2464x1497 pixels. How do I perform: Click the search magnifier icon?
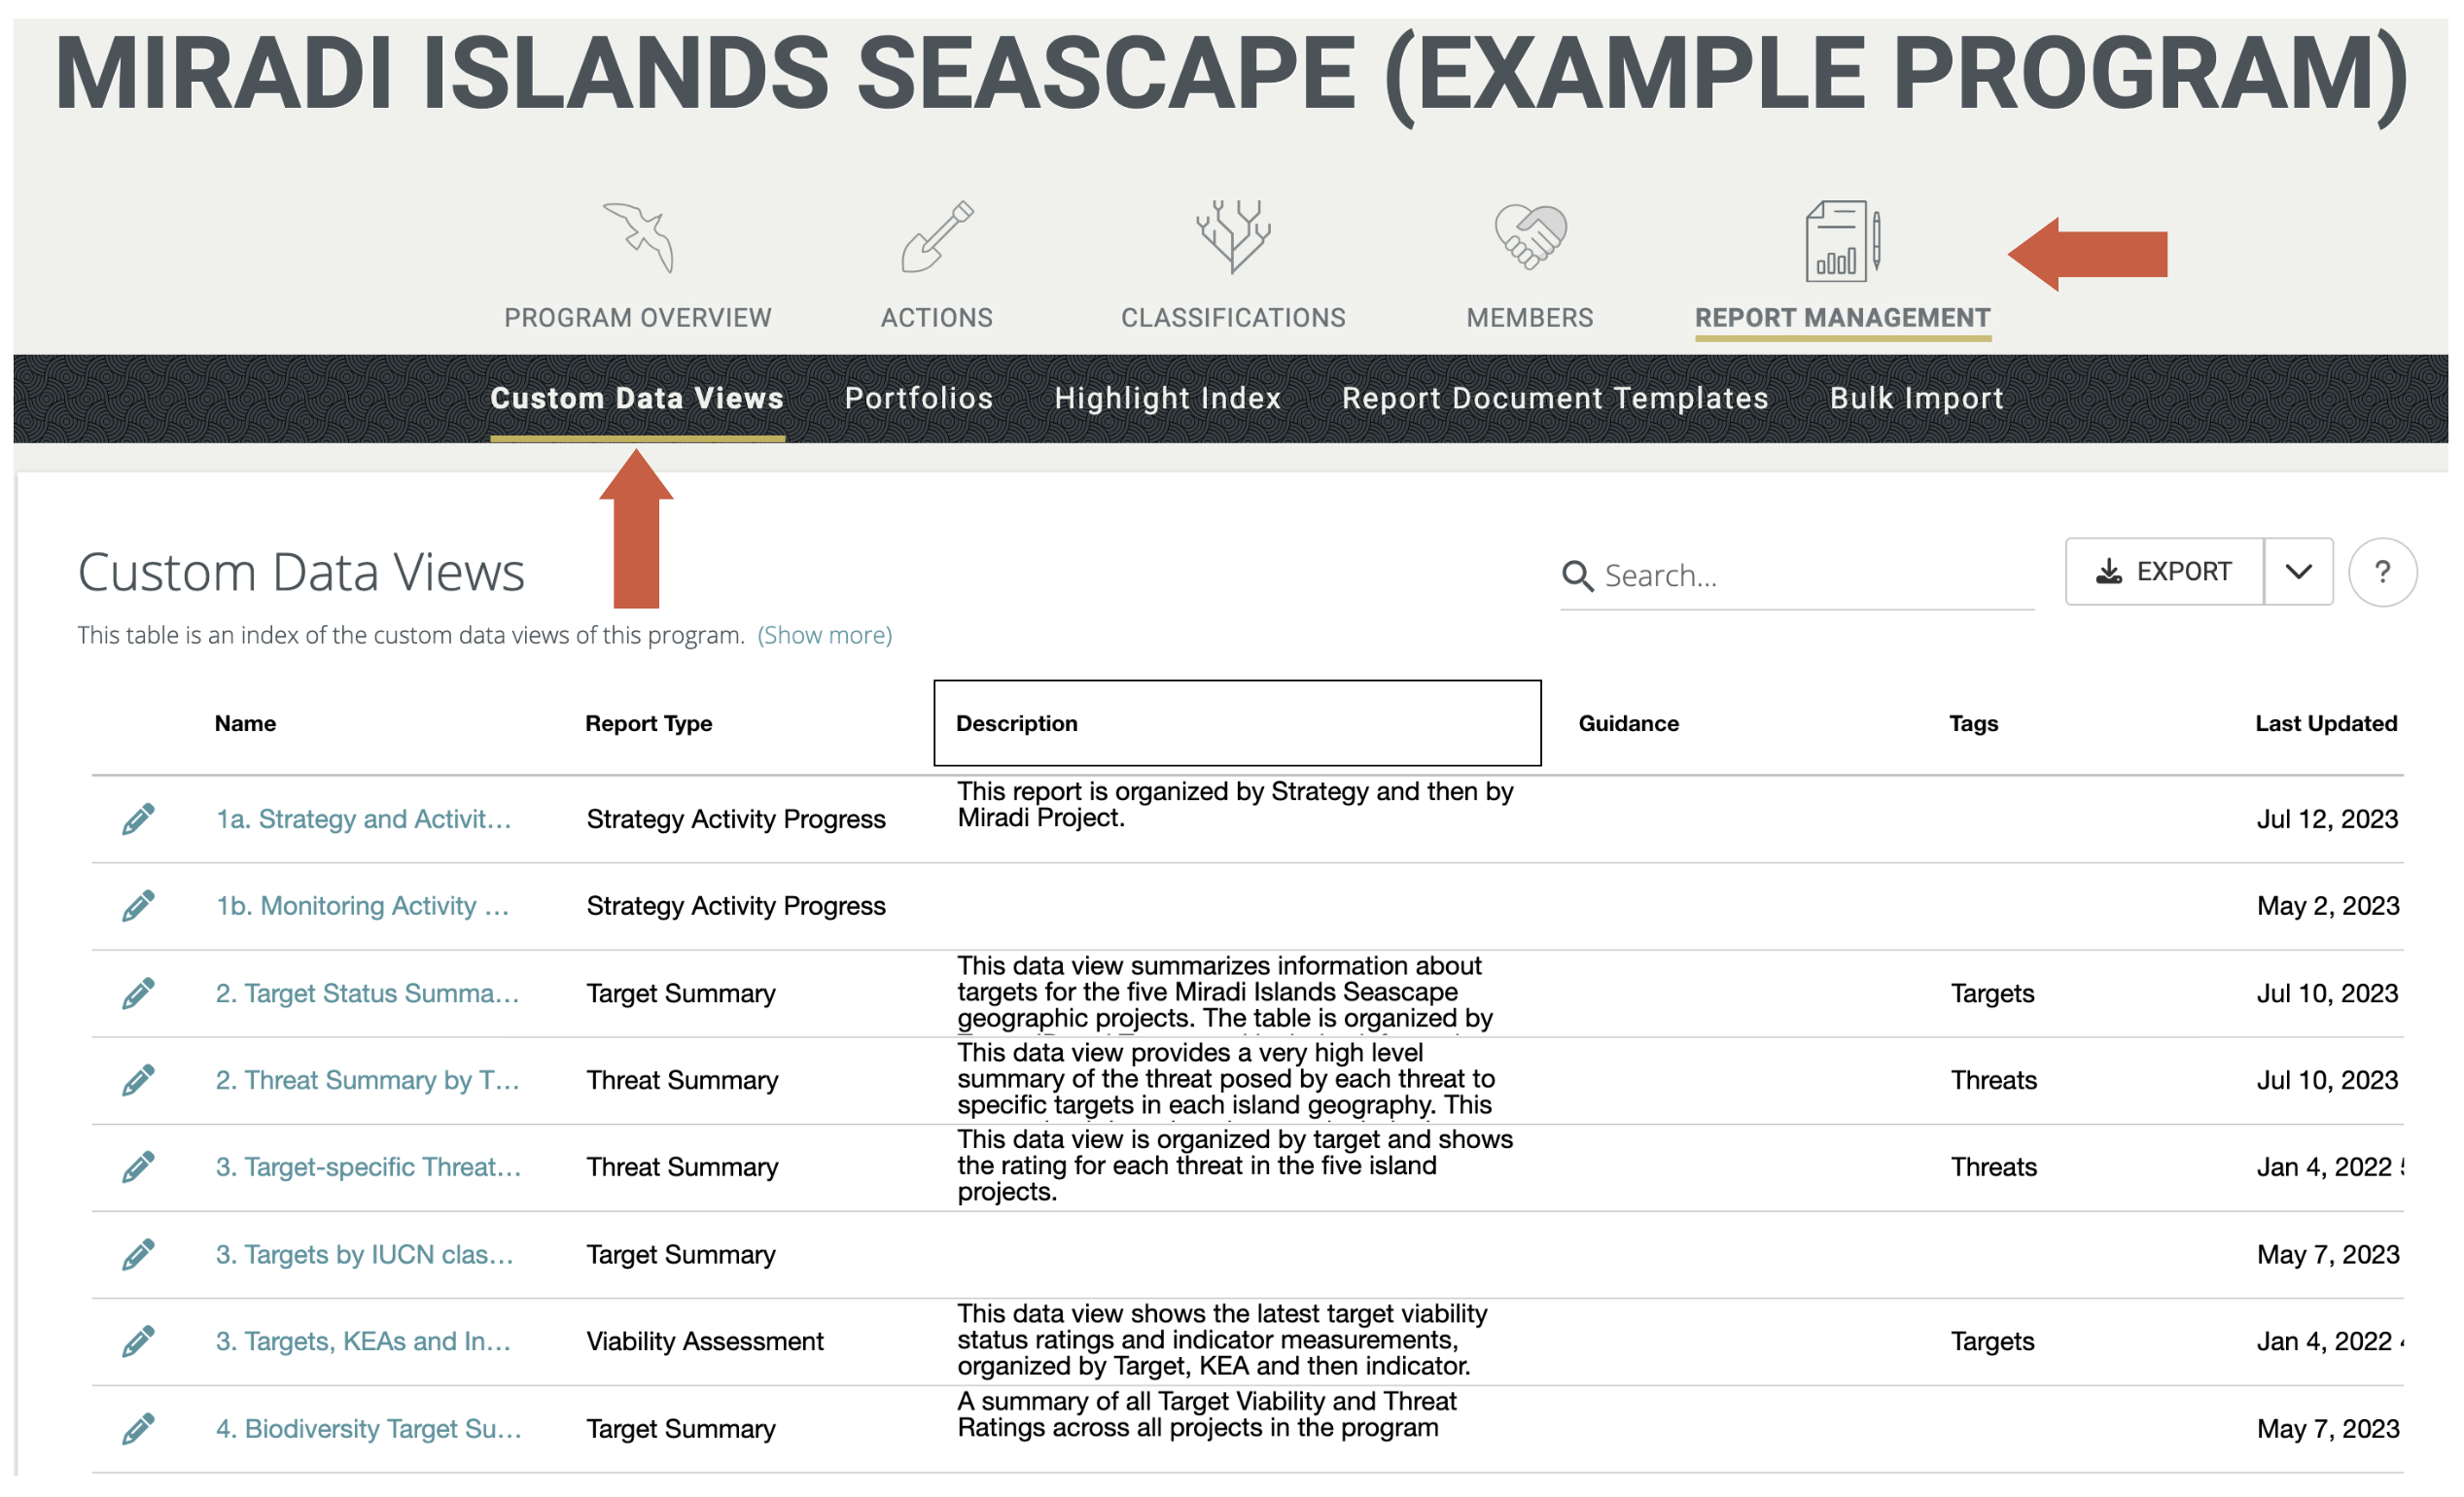1577,575
